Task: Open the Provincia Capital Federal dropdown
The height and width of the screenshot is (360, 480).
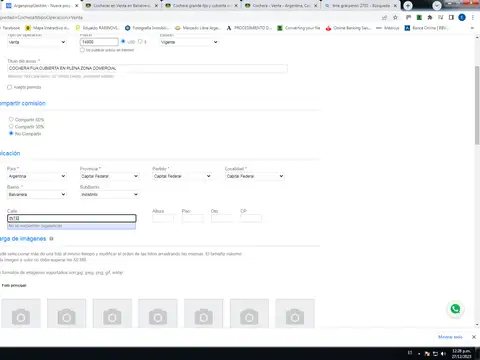Action: click(x=109, y=176)
